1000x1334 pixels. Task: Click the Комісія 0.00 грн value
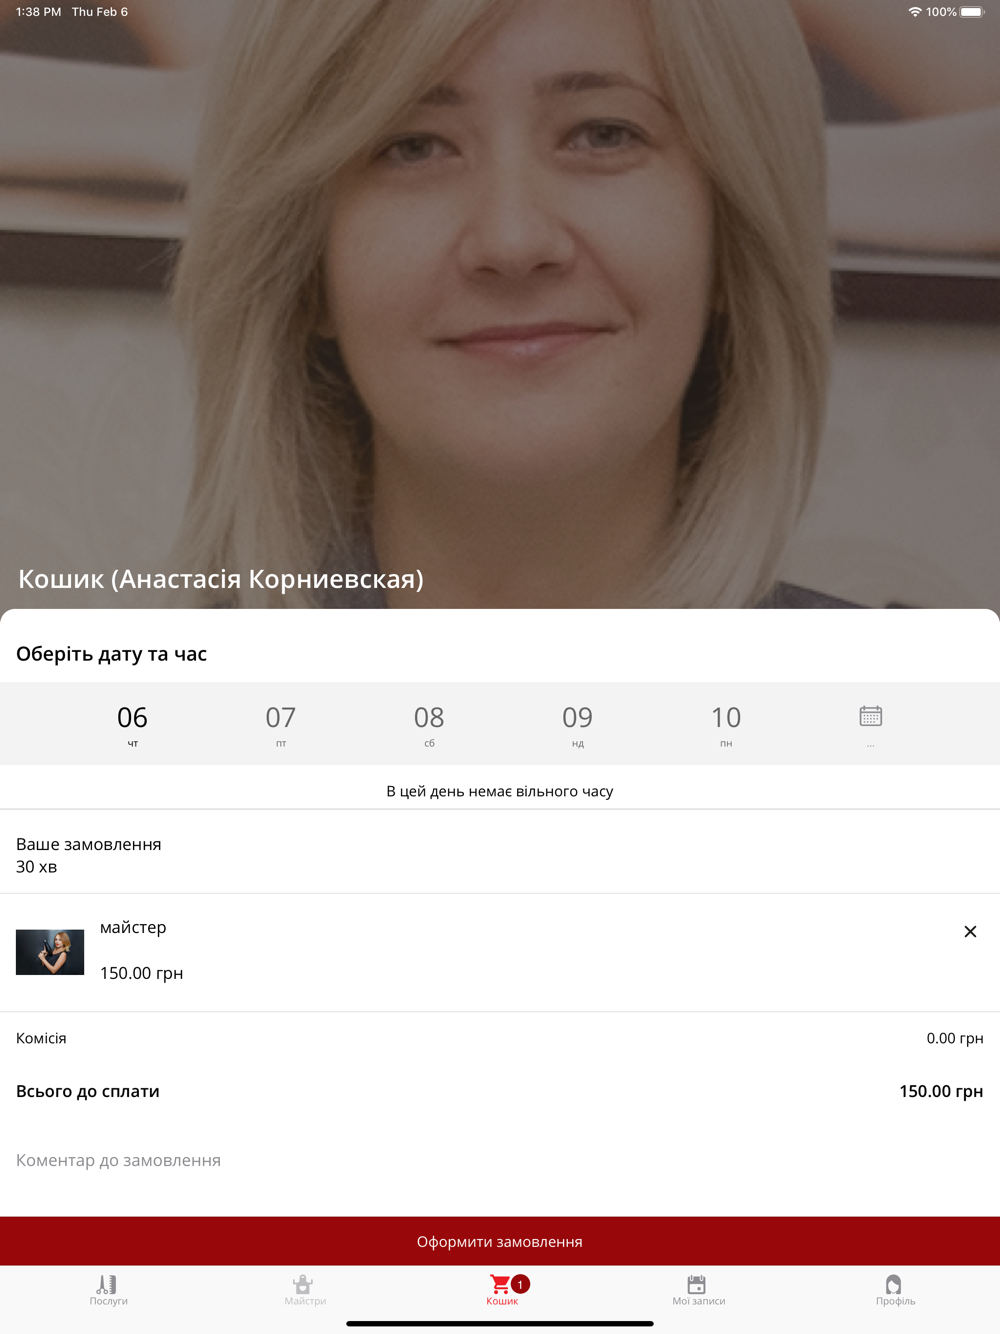(x=955, y=1038)
